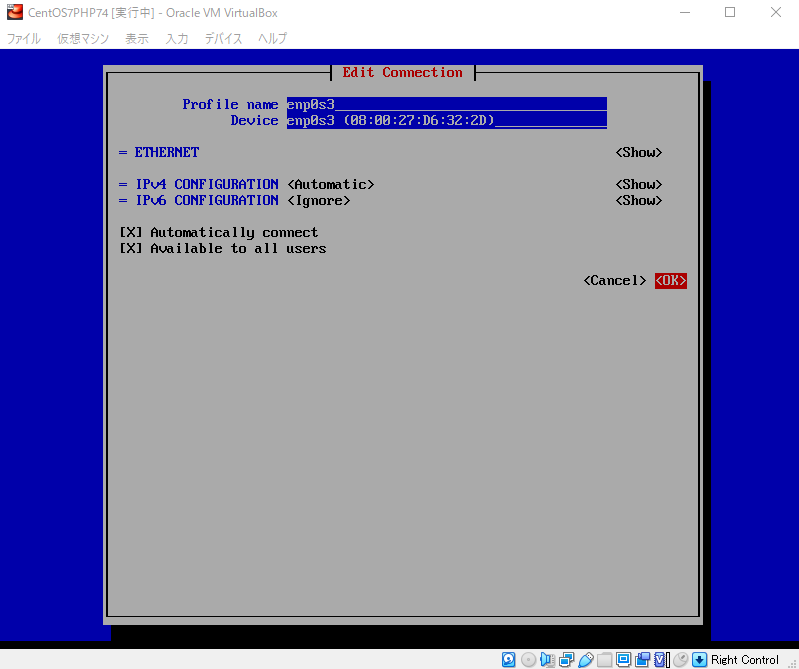Click the audio status icon
799x669 pixels.
coord(547,660)
